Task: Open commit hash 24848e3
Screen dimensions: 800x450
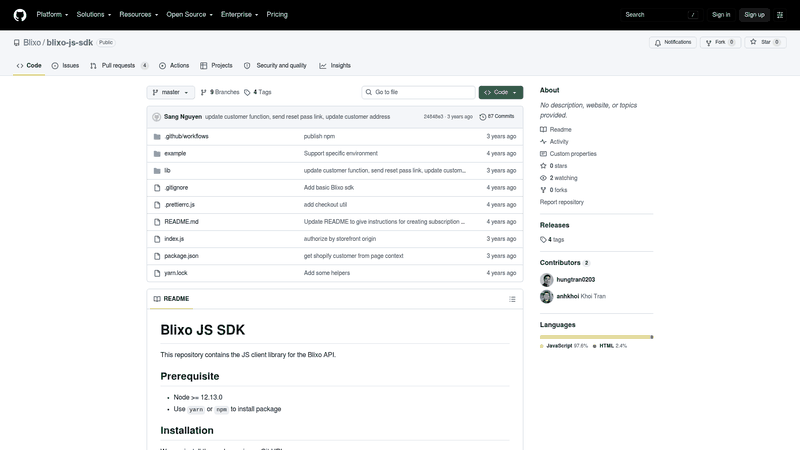Action: pos(433,117)
